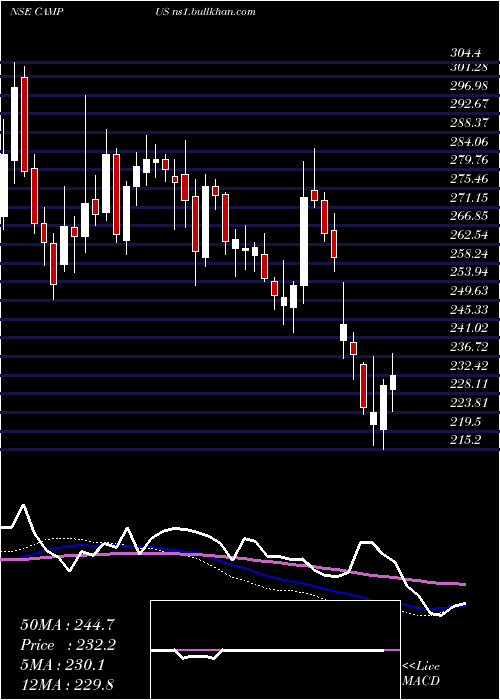Click the NSE CAMP ticker label
The height and width of the screenshot is (700, 500).
click(37, 11)
